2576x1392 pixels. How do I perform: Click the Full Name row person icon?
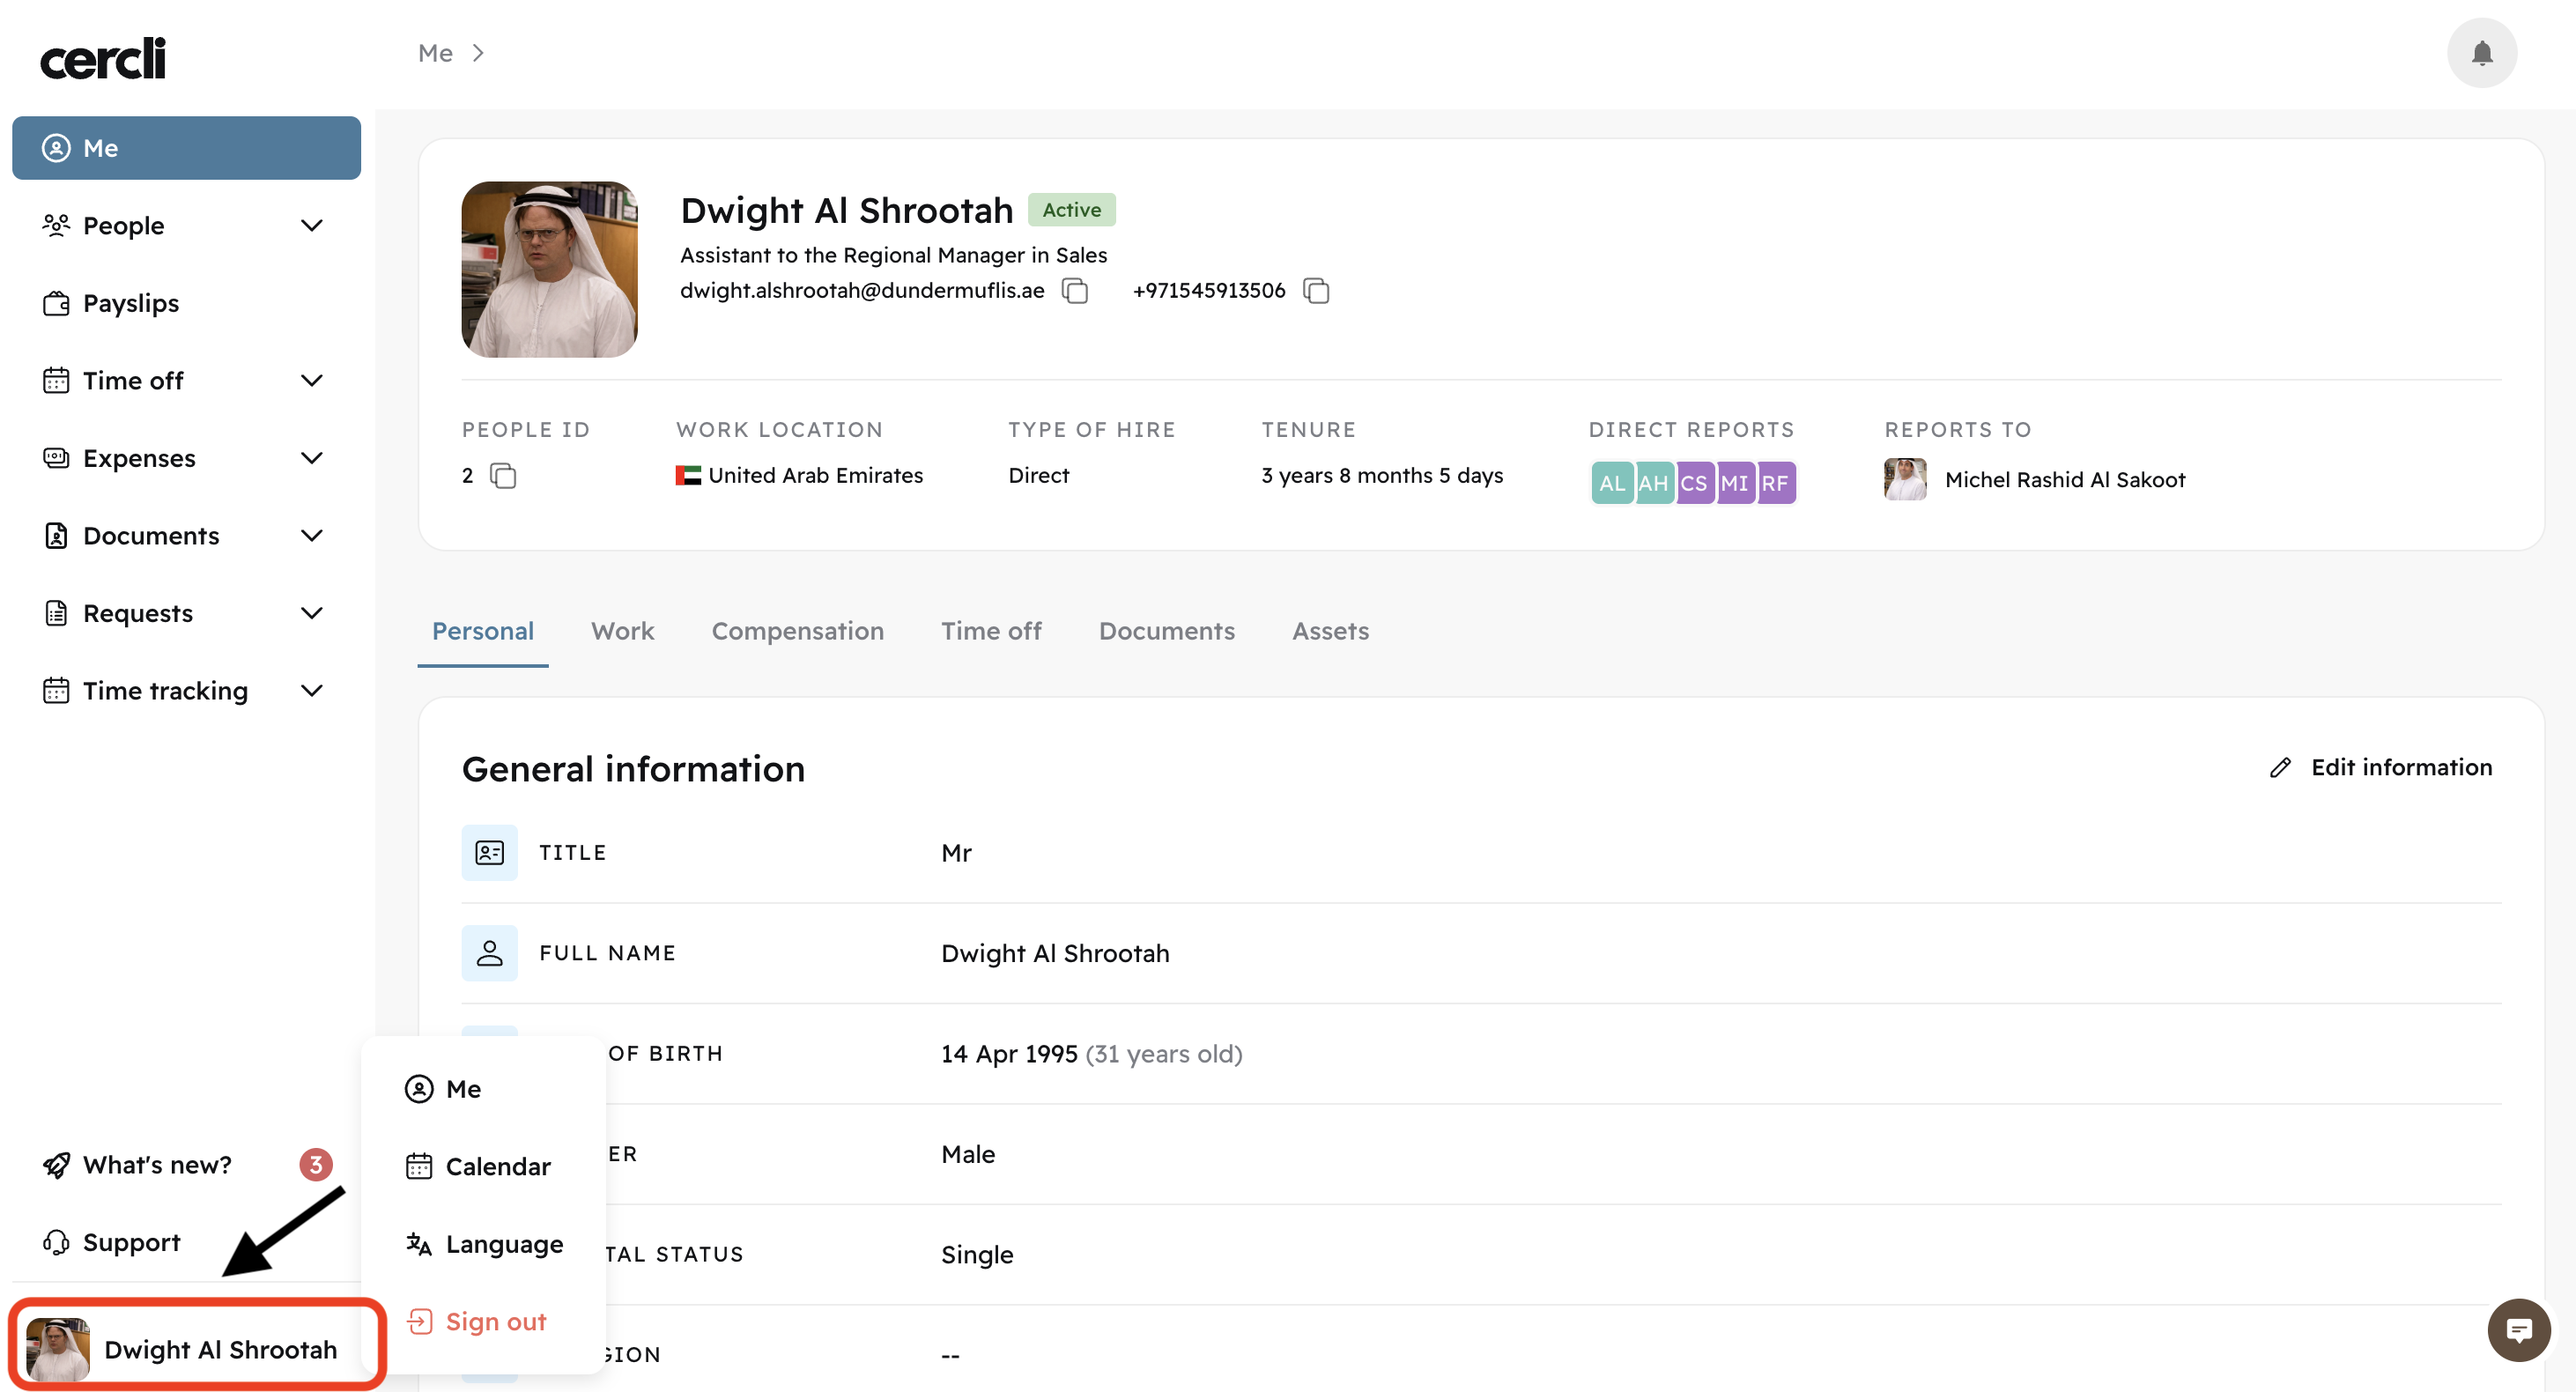click(x=489, y=953)
